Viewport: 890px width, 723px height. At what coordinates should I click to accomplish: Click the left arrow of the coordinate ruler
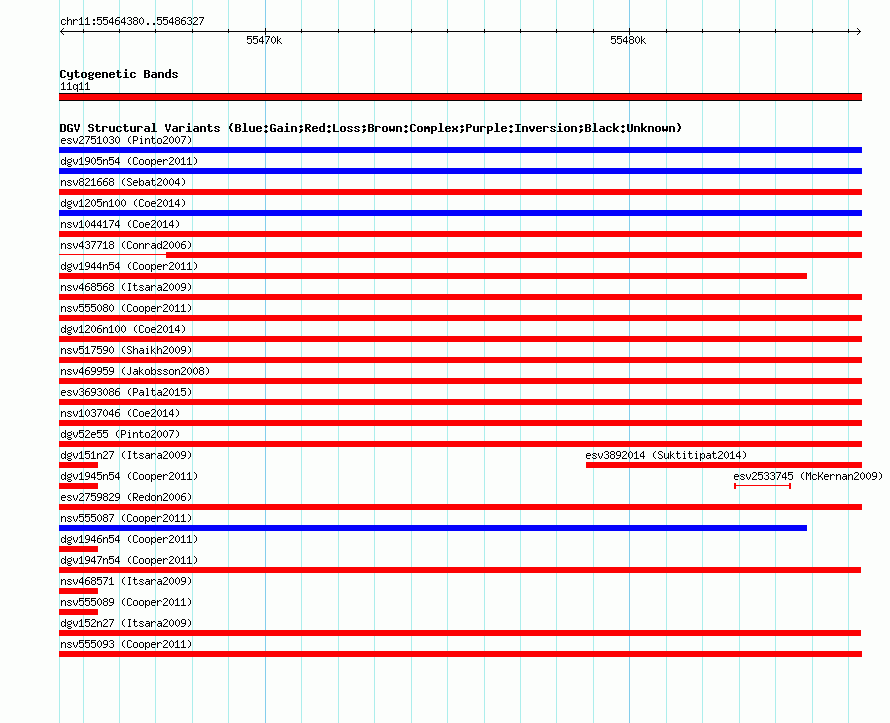tap(62, 31)
